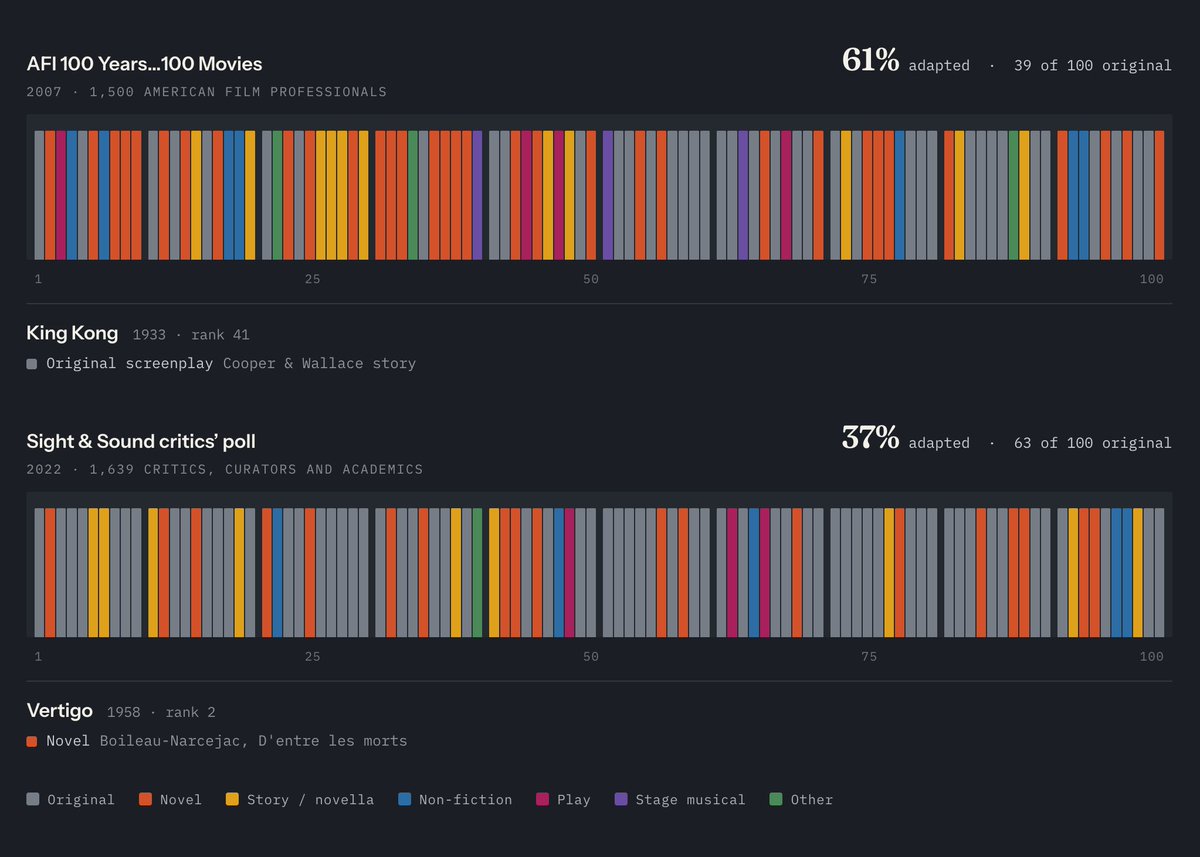
Task: Click '2007 · 1,500 American film professionals' subtitle
Action: (207, 92)
